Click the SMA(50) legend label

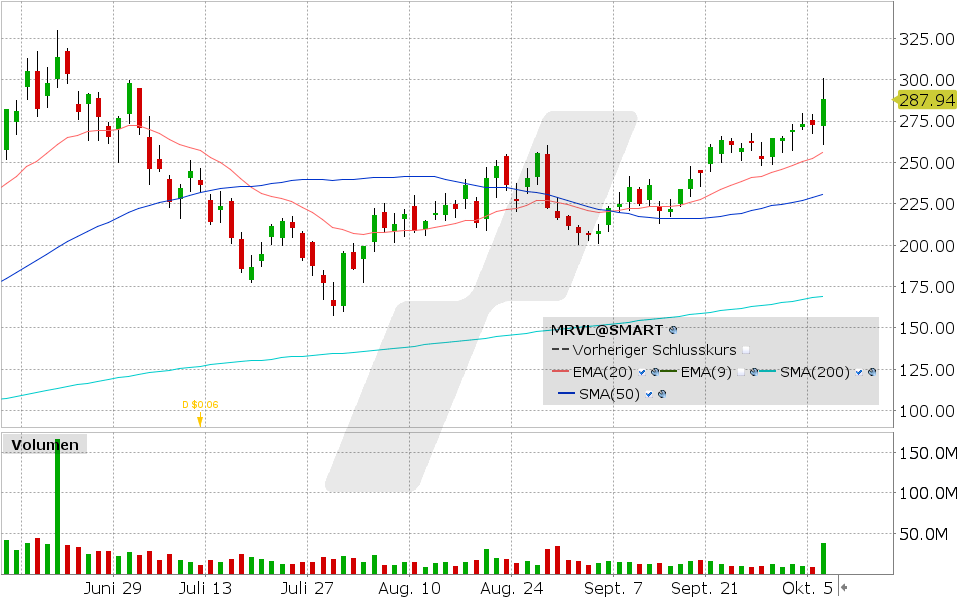coord(609,394)
